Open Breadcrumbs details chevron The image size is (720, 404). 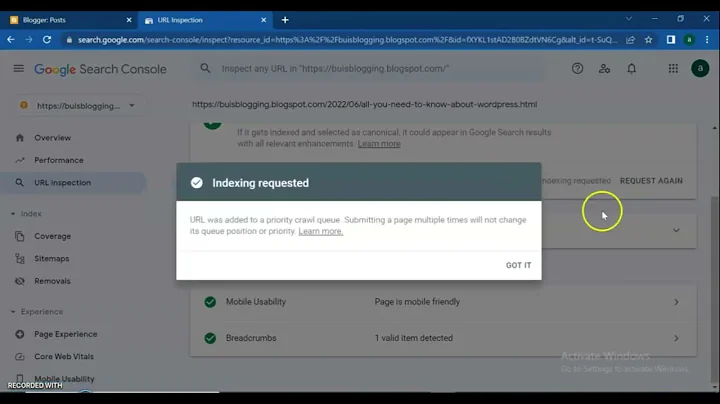[x=676, y=338]
